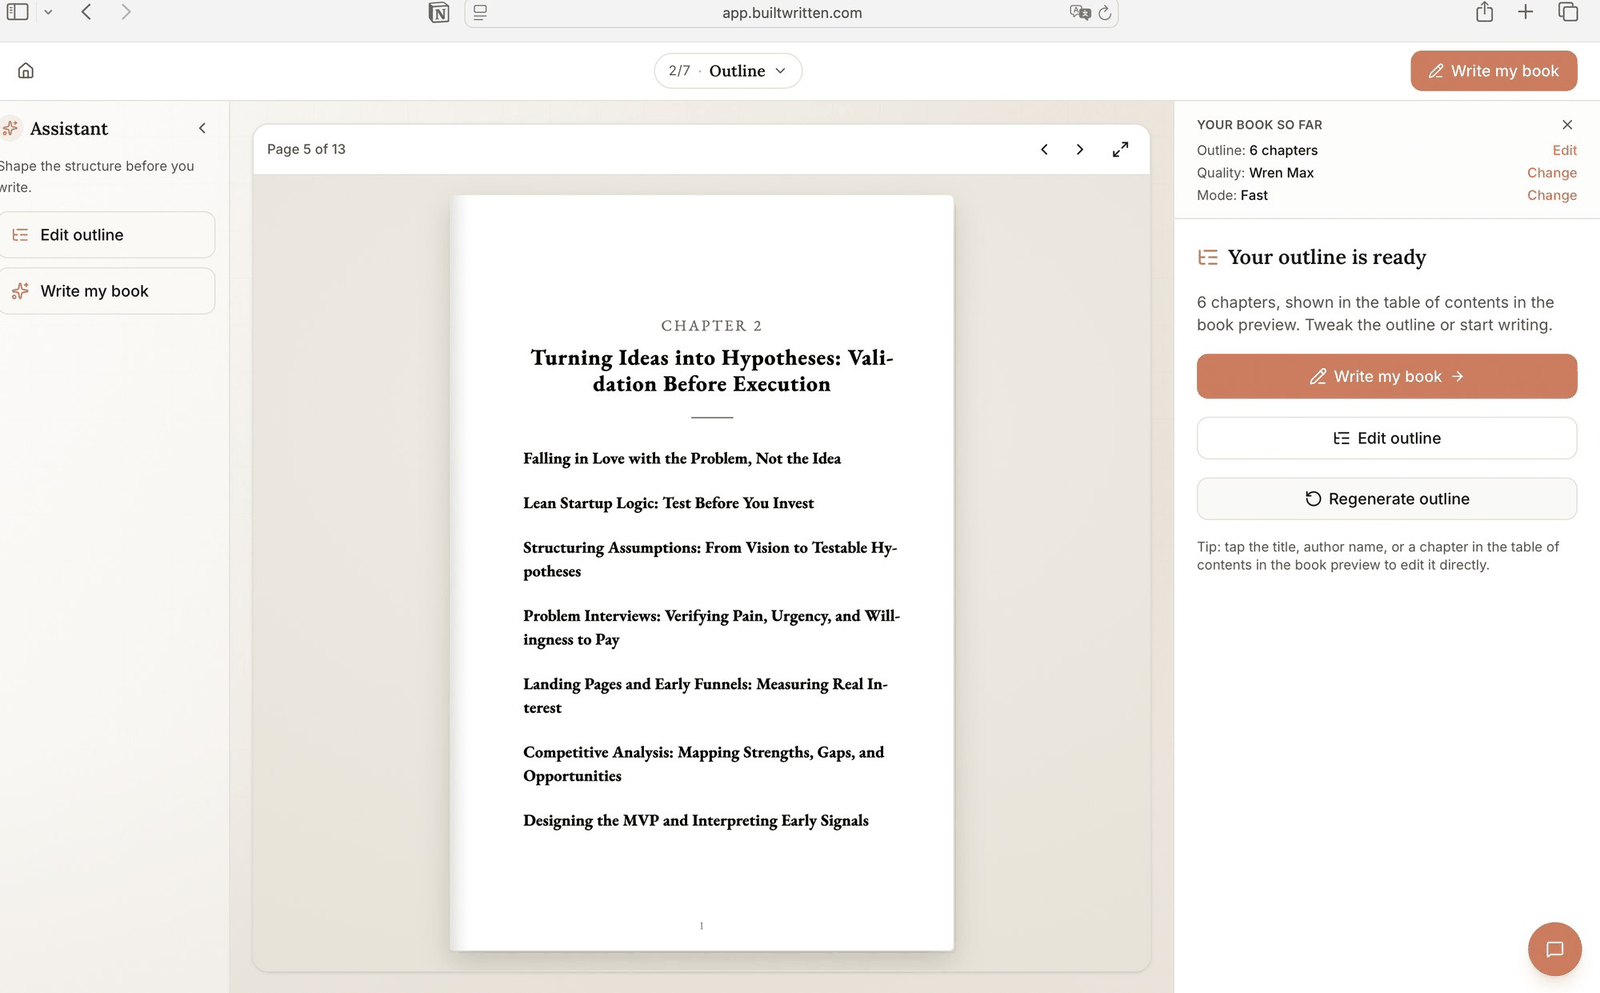Open the chat support bubble
This screenshot has height=993, width=1600.
point(1555,949)
